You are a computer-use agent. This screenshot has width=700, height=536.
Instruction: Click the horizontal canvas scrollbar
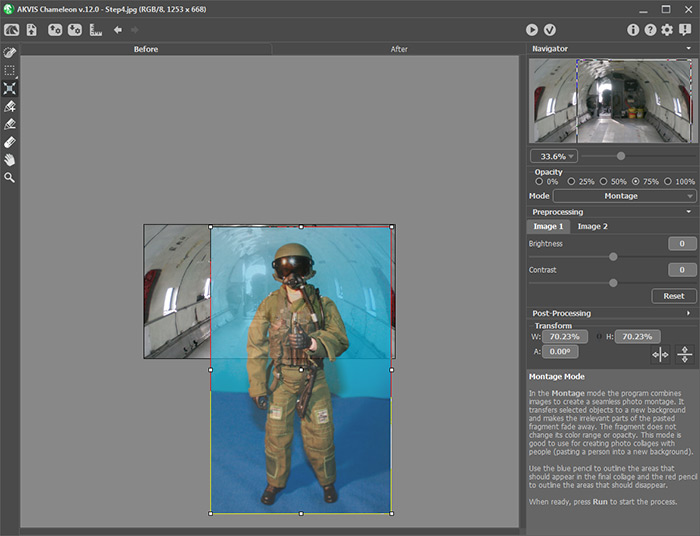[x=270, y=531]
